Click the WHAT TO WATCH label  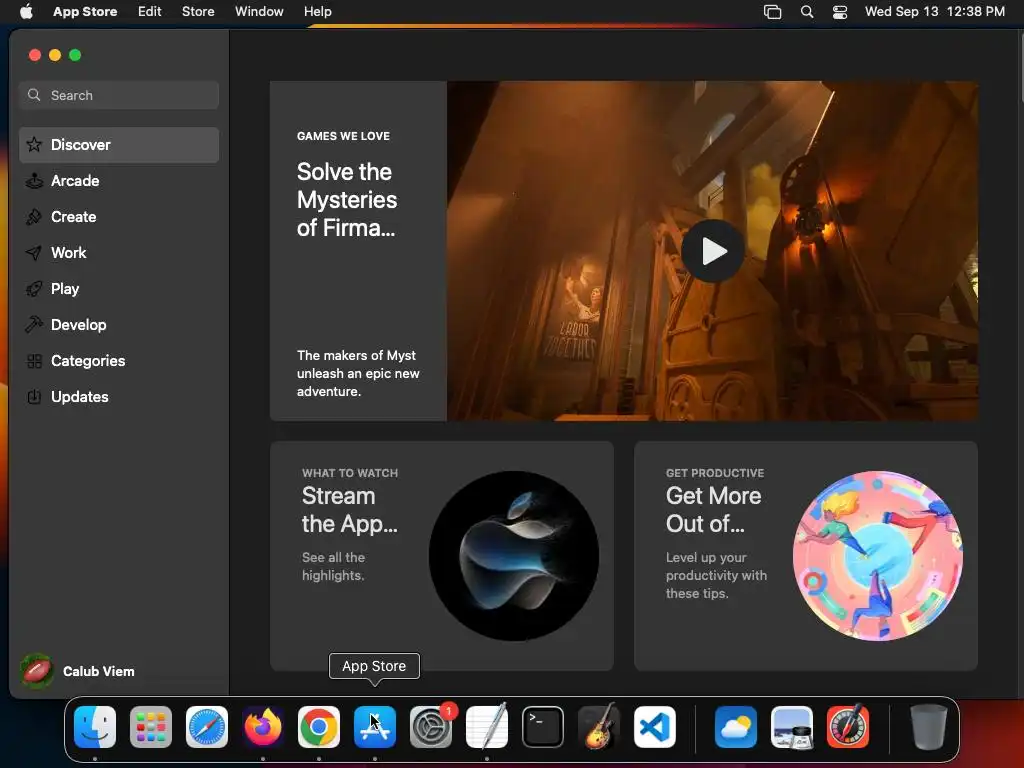[x=349, y=473]
